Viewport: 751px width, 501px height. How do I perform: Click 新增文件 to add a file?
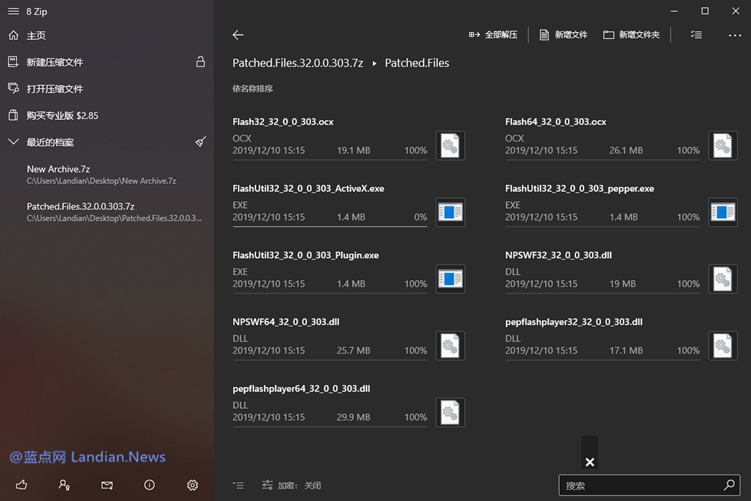point(563,34)
